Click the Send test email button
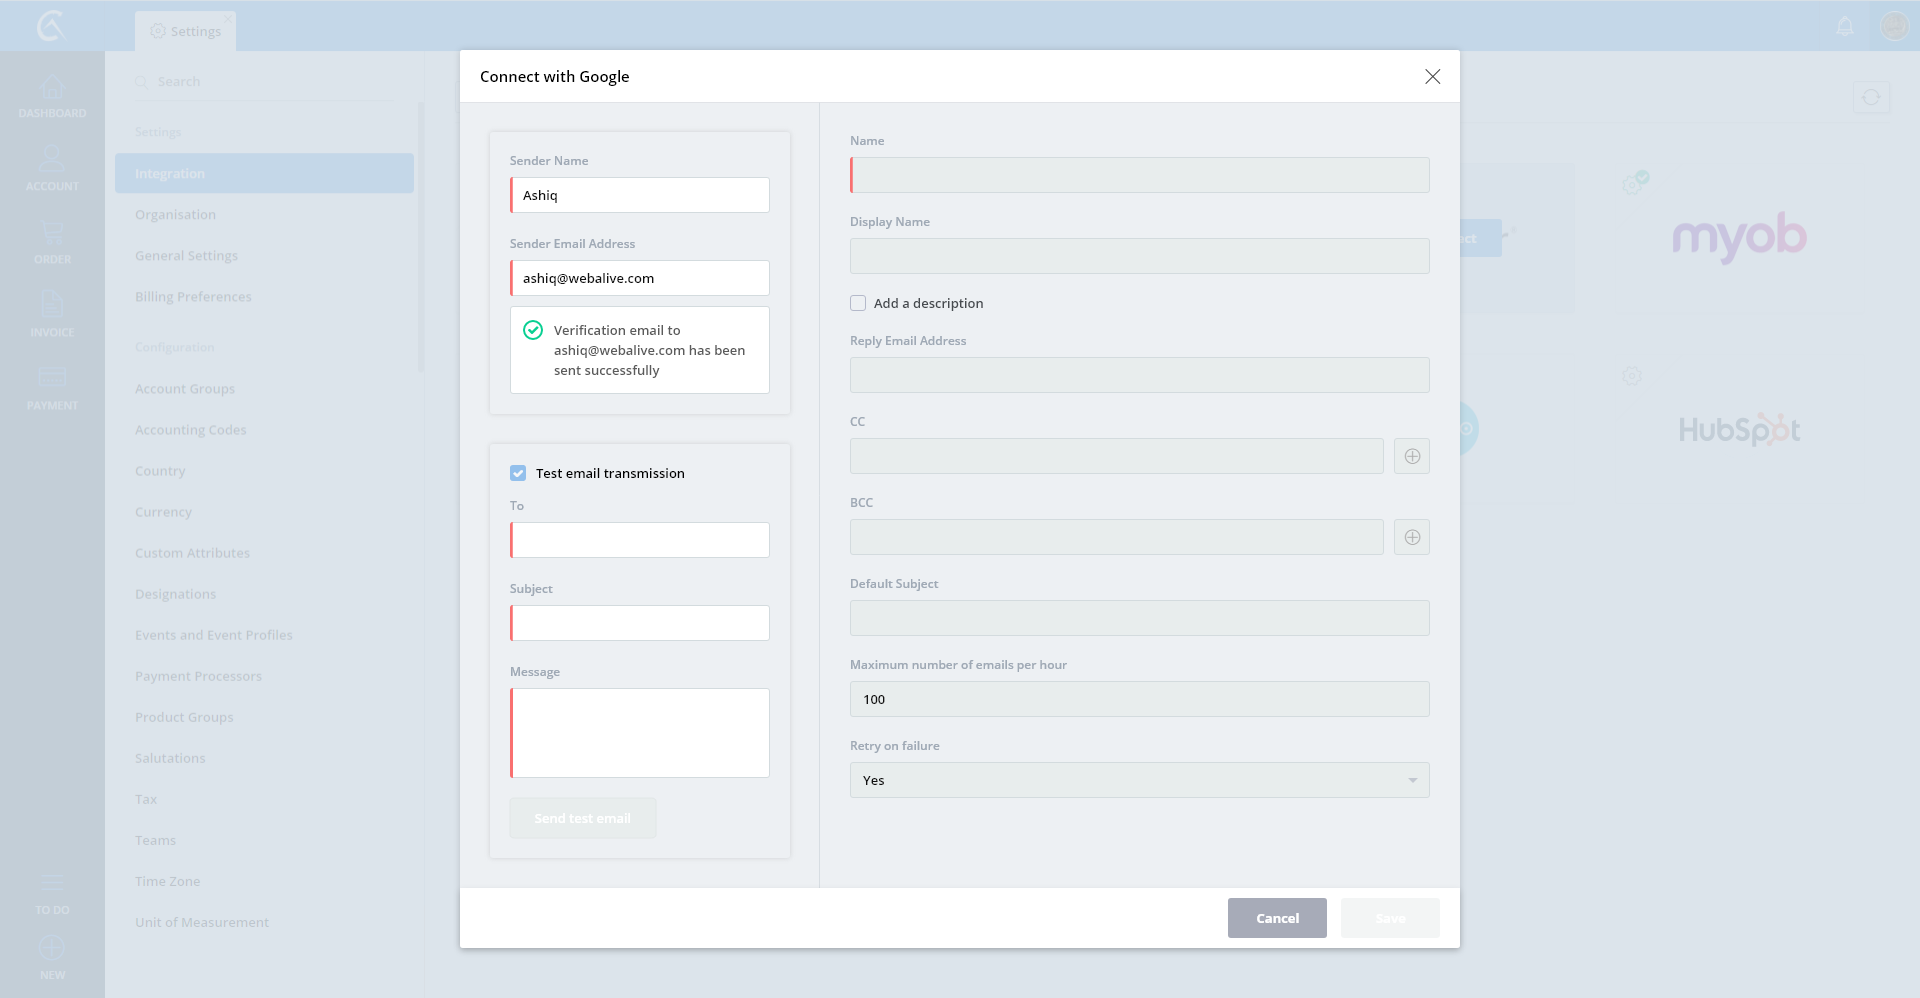Viewport: 1920px width, 998px height. (x=582, y=818)
